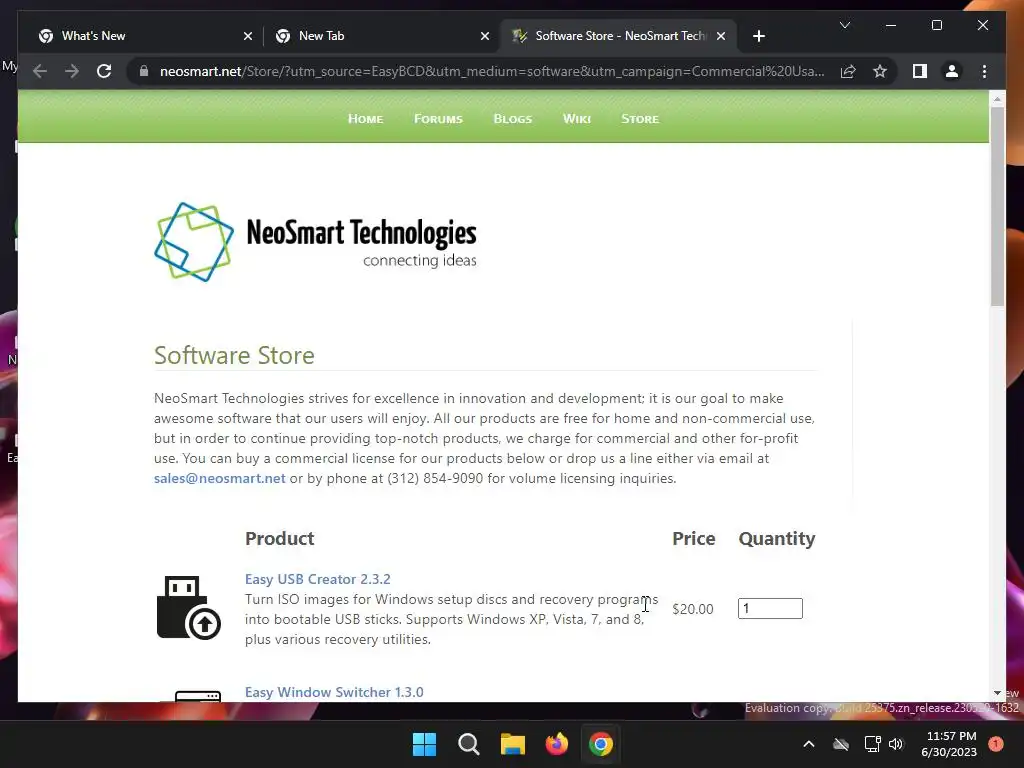Close the Software Store tab

point(721,36)
